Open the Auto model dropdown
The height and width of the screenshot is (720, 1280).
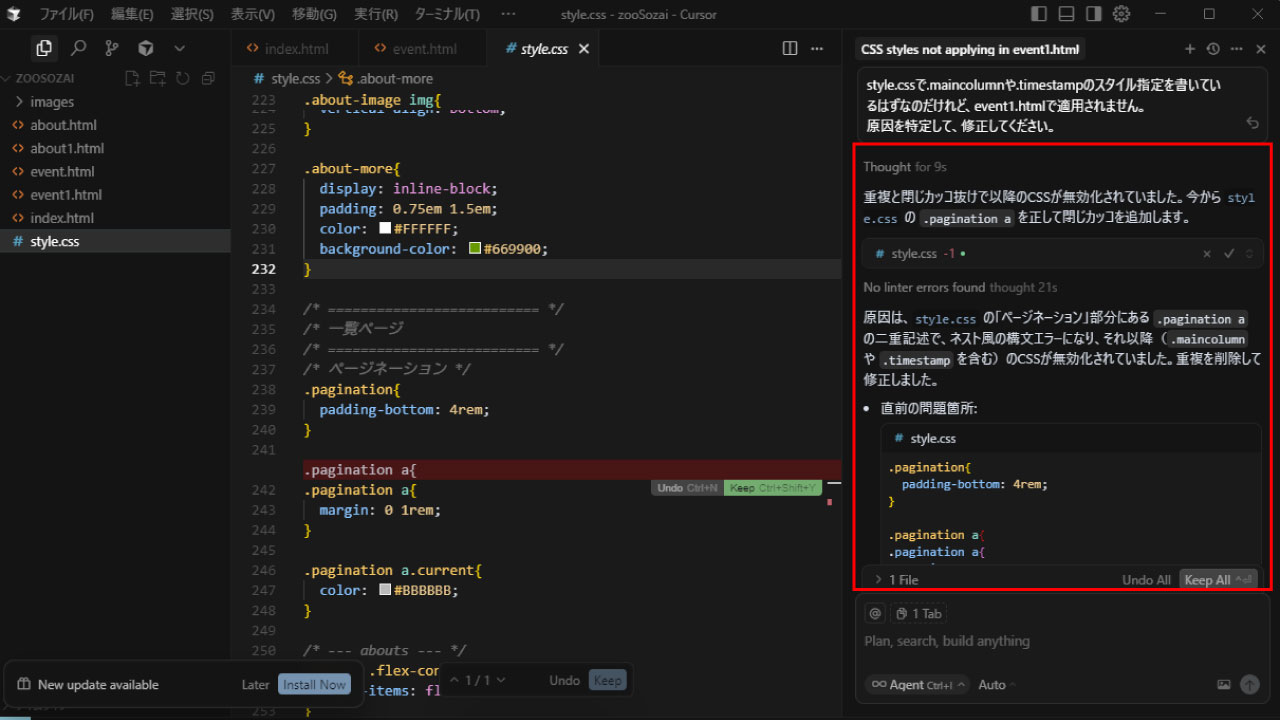click(x=996, y=685)
